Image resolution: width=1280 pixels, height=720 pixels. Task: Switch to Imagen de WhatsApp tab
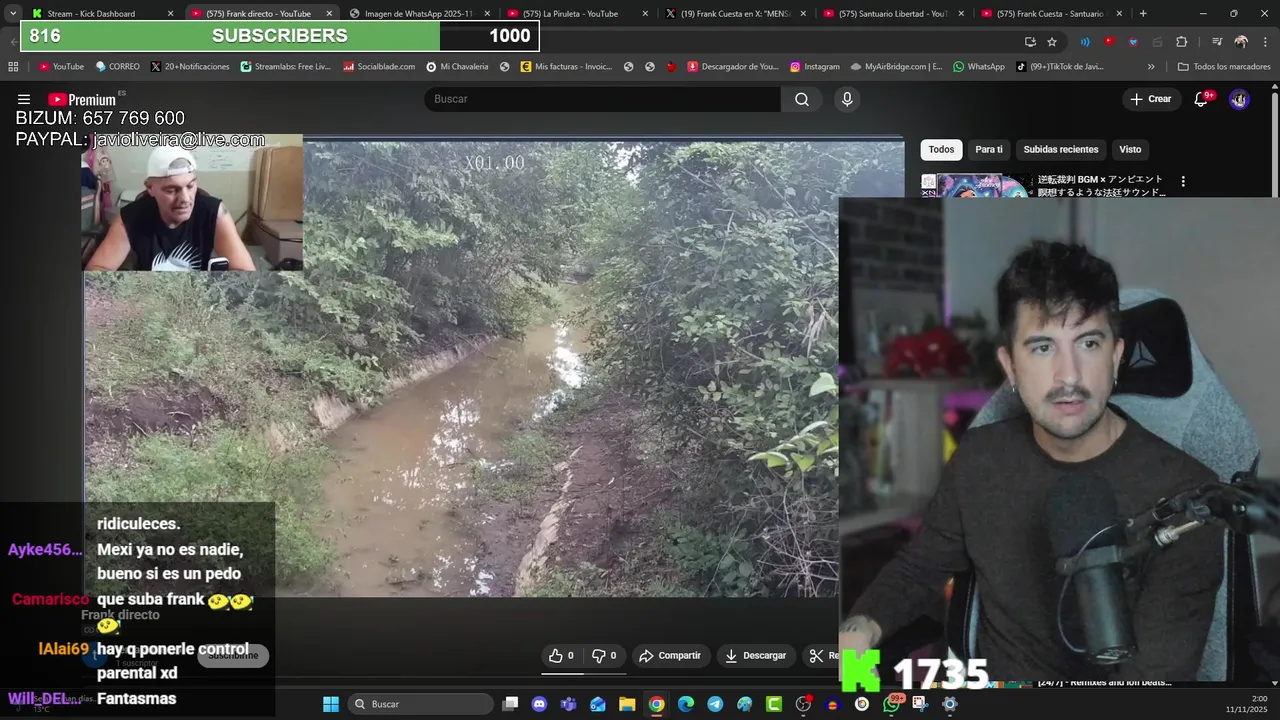418,14
